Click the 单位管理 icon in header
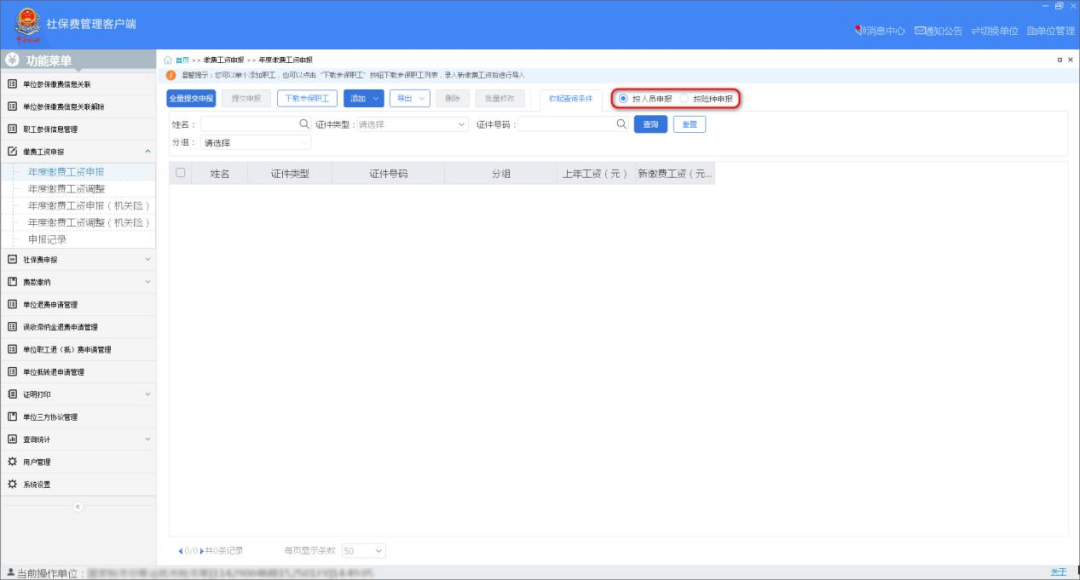The height and width of the screenshot is (580, 1080). [1031, 31]
